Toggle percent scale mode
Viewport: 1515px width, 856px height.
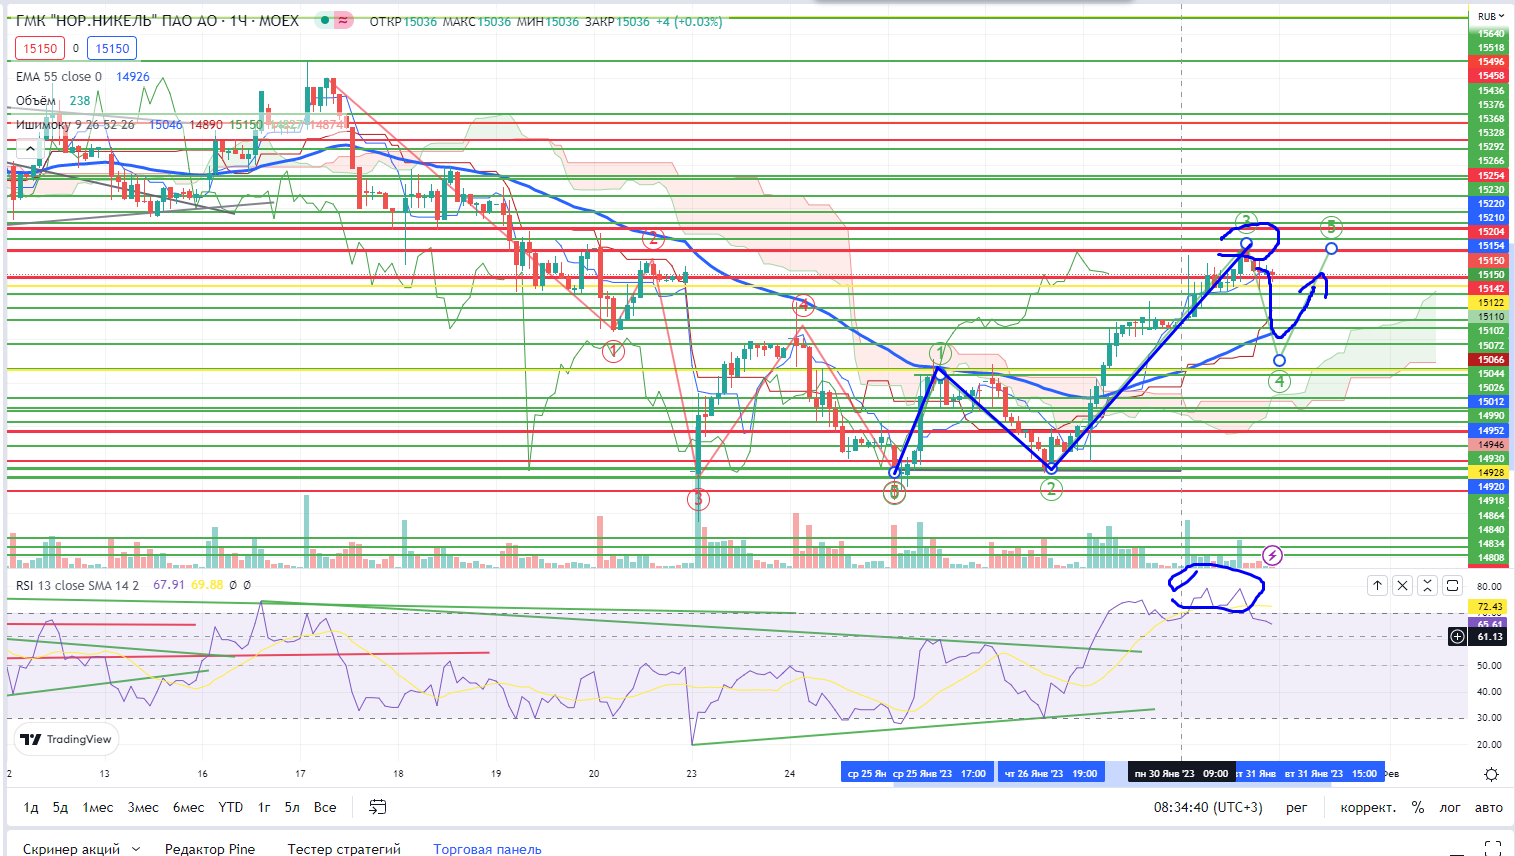pyautogui.click(x=1417, y=807)
